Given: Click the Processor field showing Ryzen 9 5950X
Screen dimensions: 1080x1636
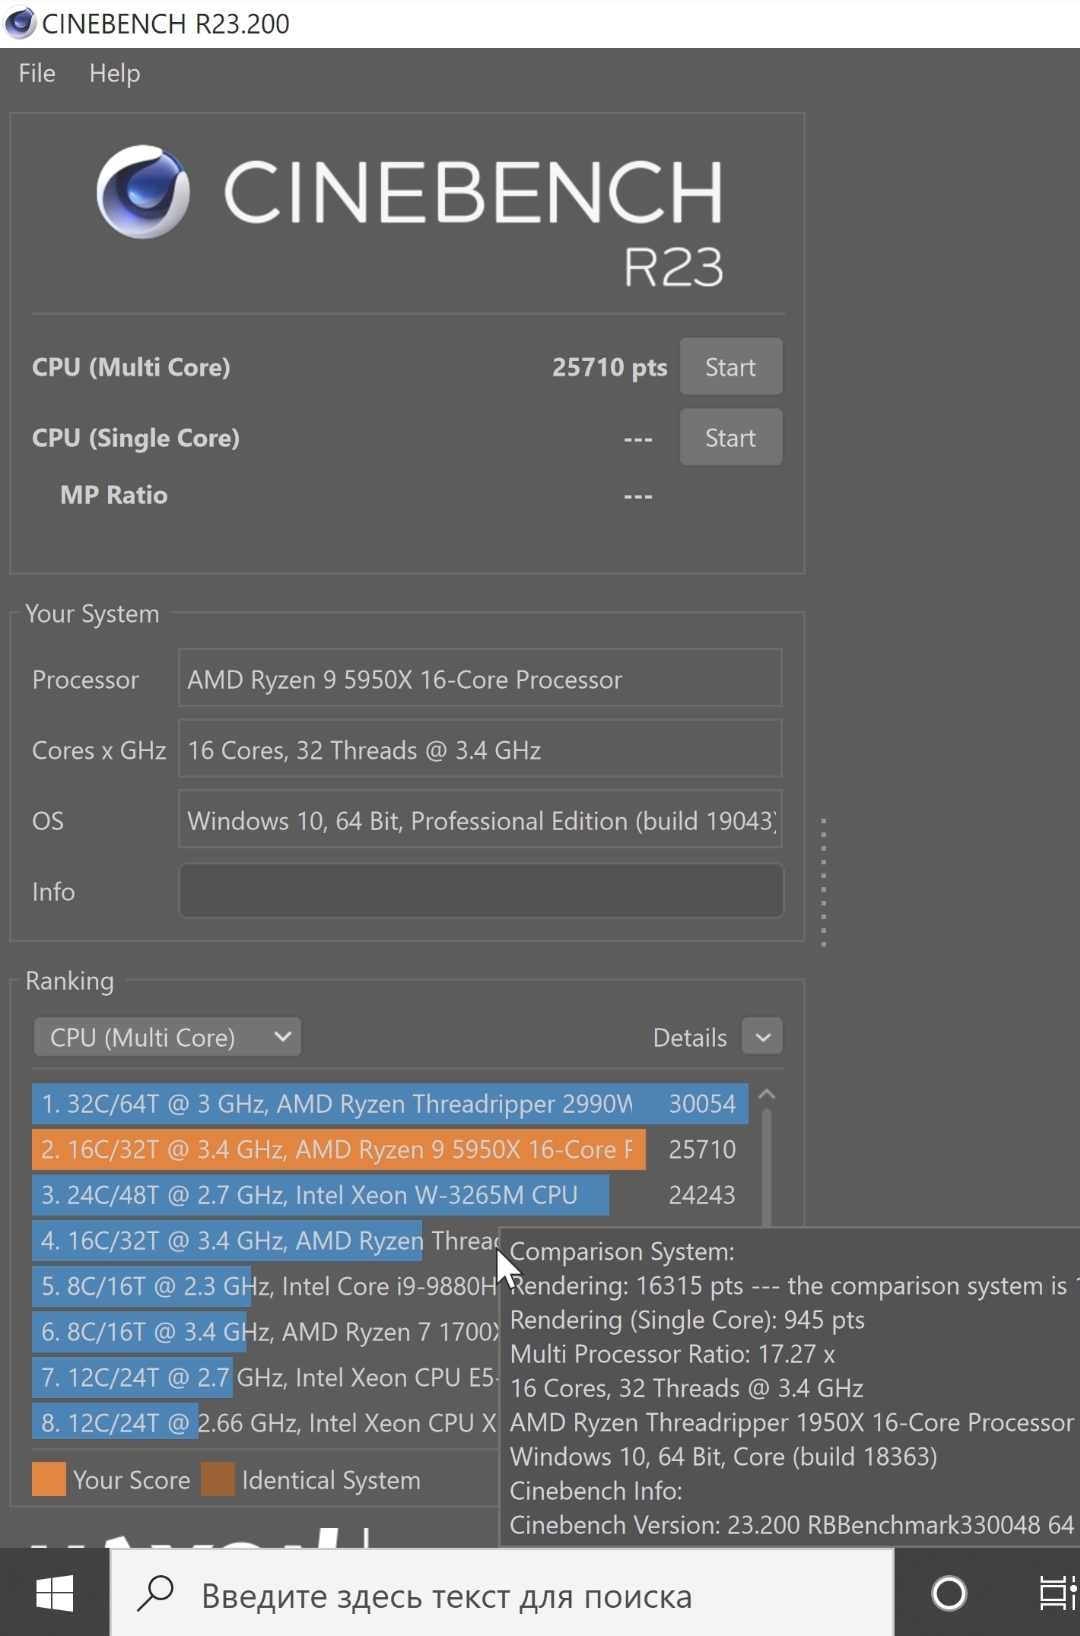Looking at the screenshot, I should [480, 679].
